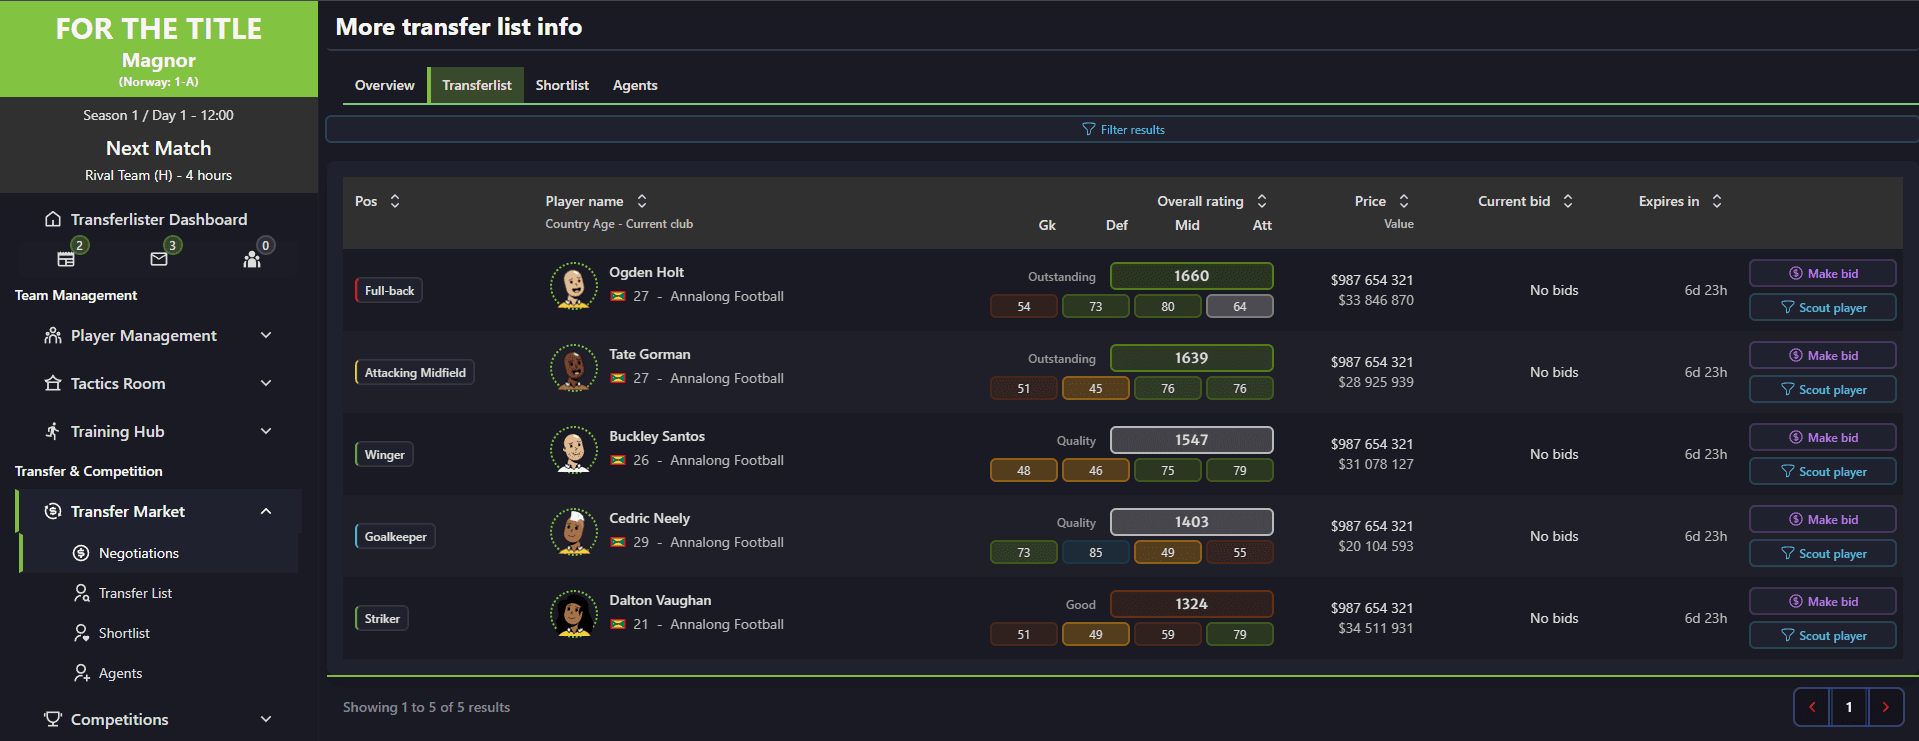
Task: Go to next page arrow
Action: [x=1885, y=707]
